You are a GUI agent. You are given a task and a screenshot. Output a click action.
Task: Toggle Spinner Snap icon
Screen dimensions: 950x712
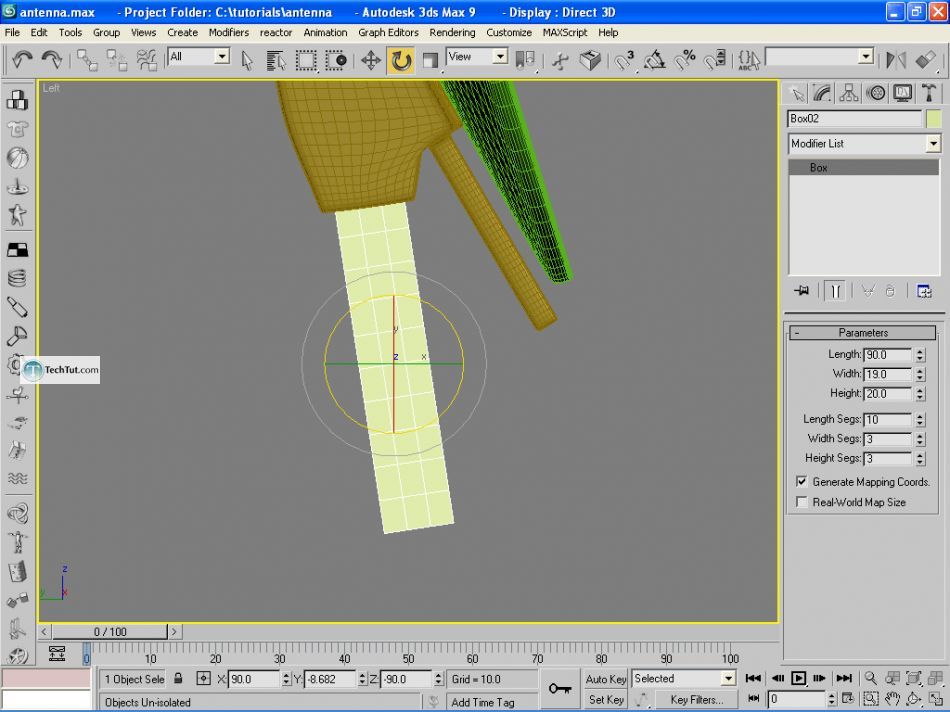click(x=715, y=60)
